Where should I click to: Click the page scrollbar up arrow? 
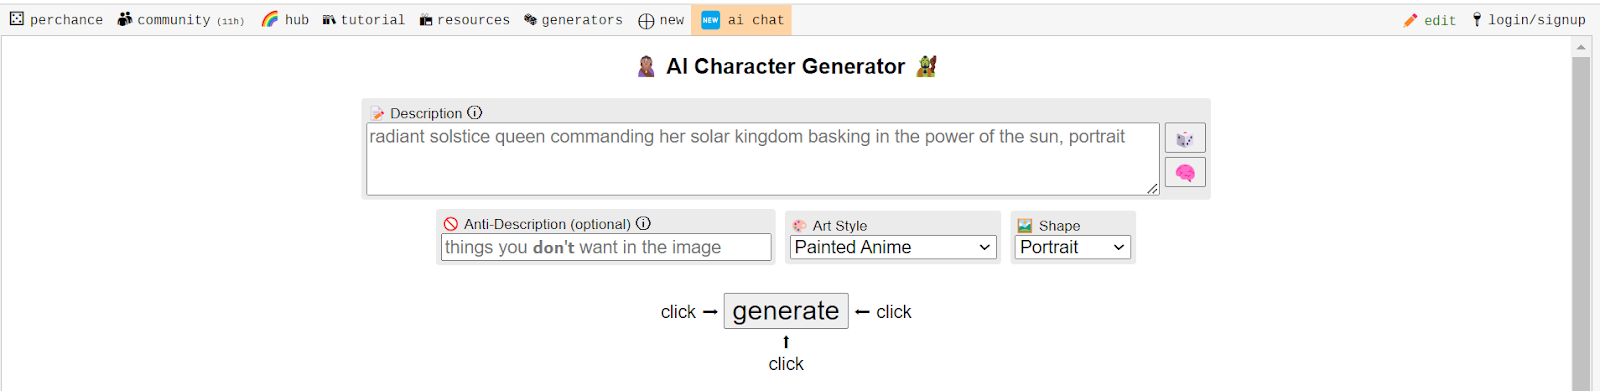click(x=1581, y=47)
